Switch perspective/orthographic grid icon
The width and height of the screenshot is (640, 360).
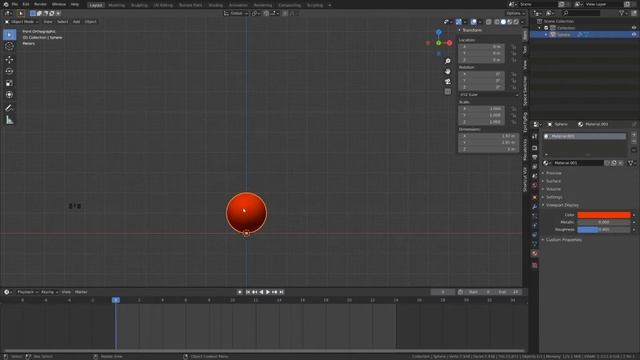click(448, 92)
